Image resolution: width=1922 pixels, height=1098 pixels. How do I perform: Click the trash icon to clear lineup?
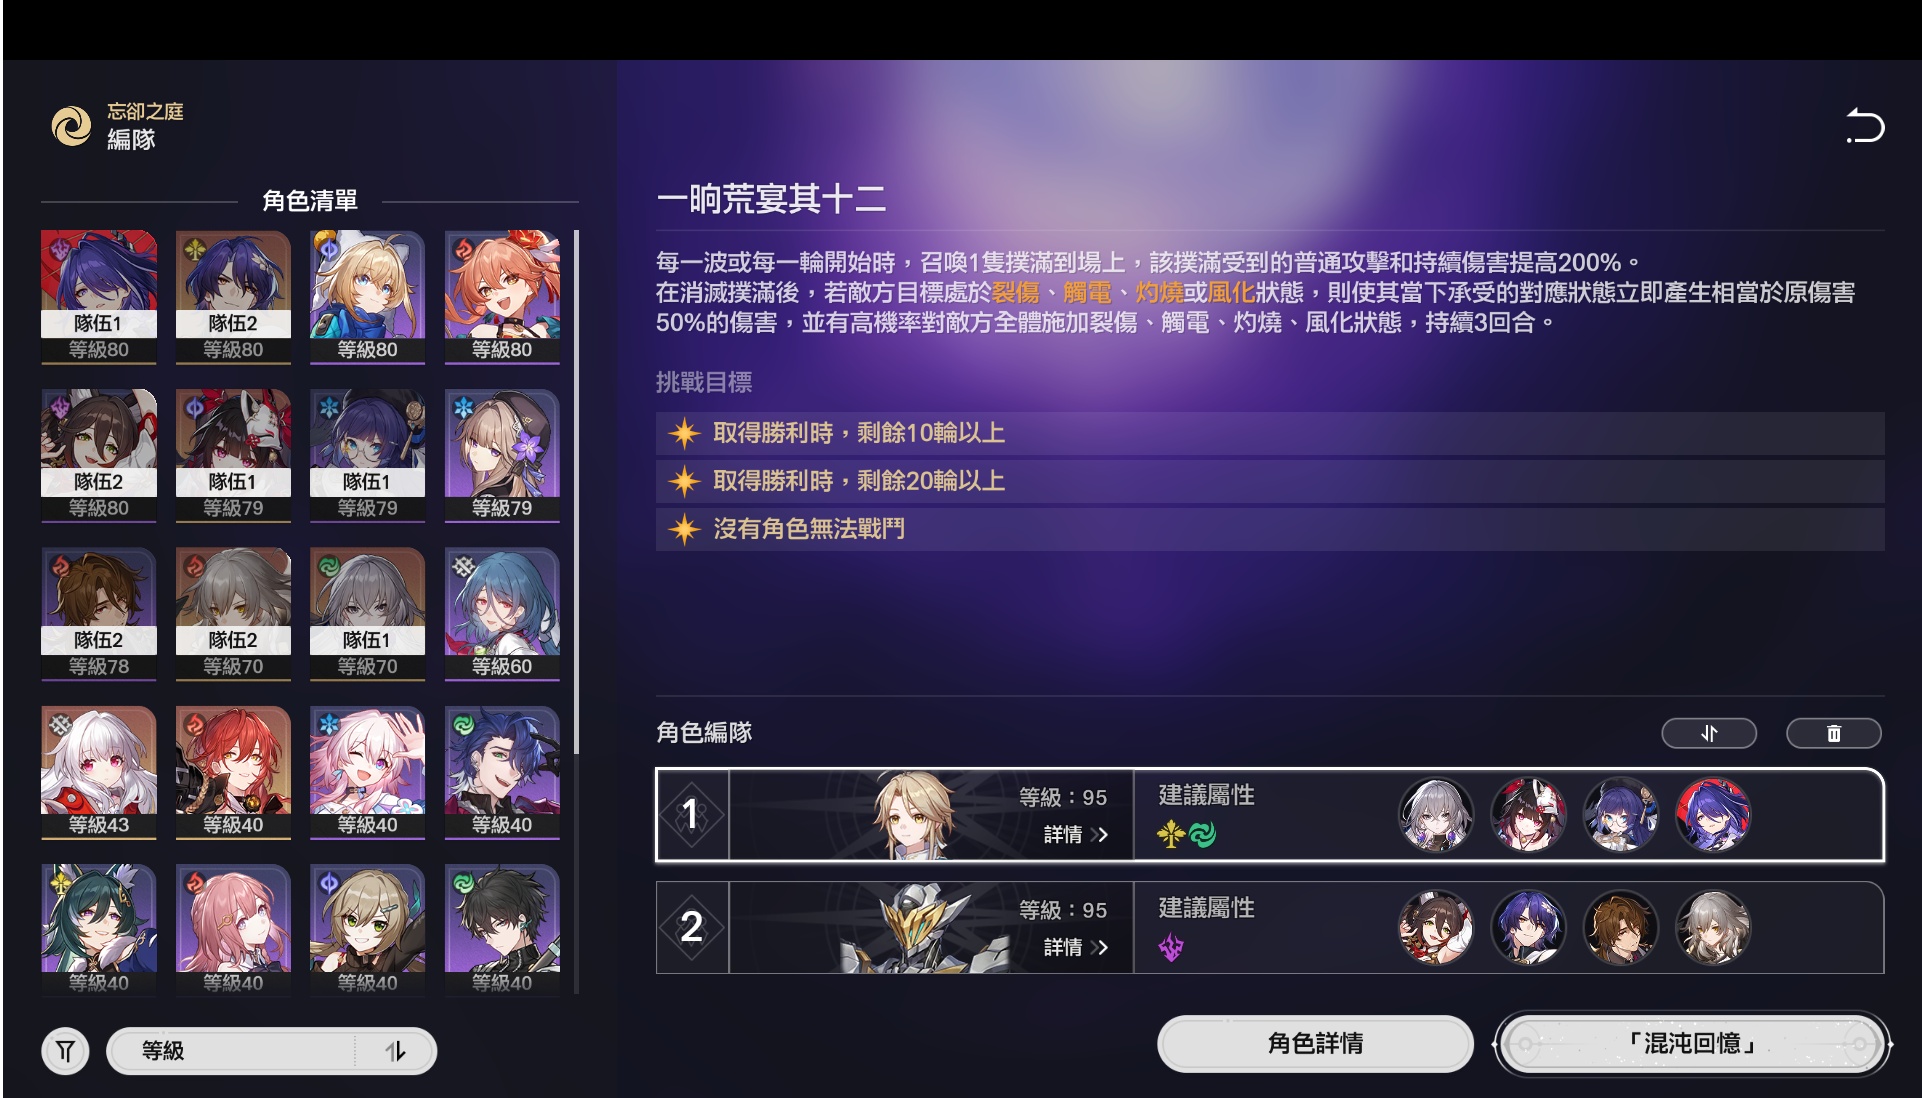pyautogui.click(x=1834, y=733)
